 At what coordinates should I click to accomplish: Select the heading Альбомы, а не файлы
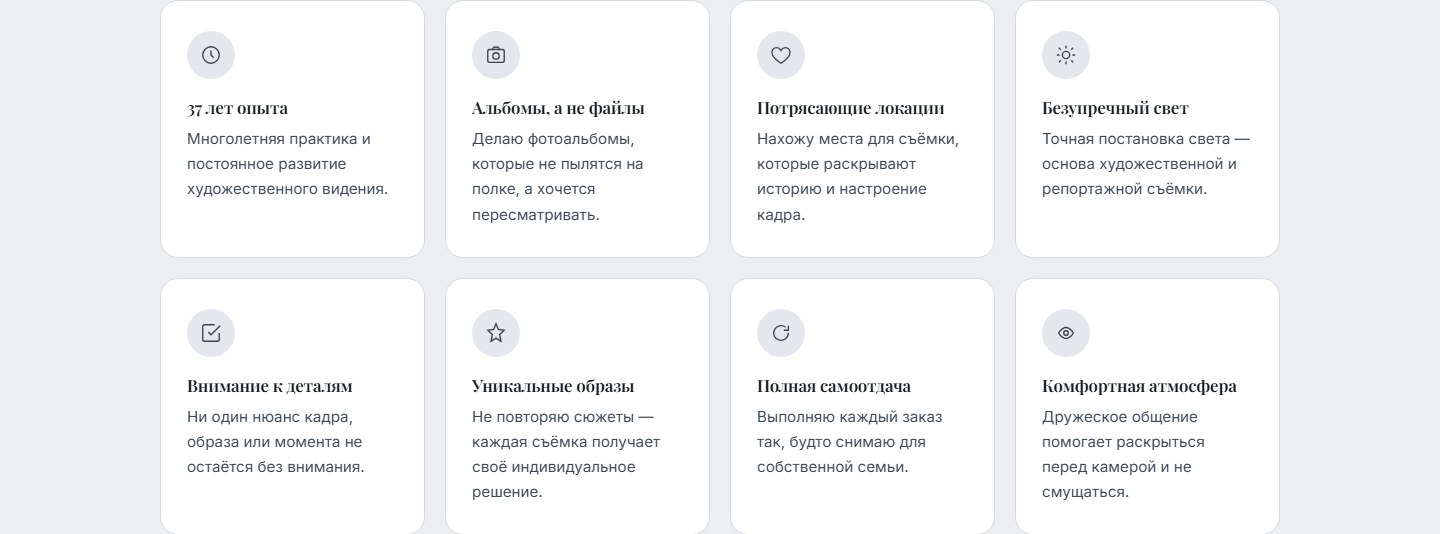[x=558, y=108]
